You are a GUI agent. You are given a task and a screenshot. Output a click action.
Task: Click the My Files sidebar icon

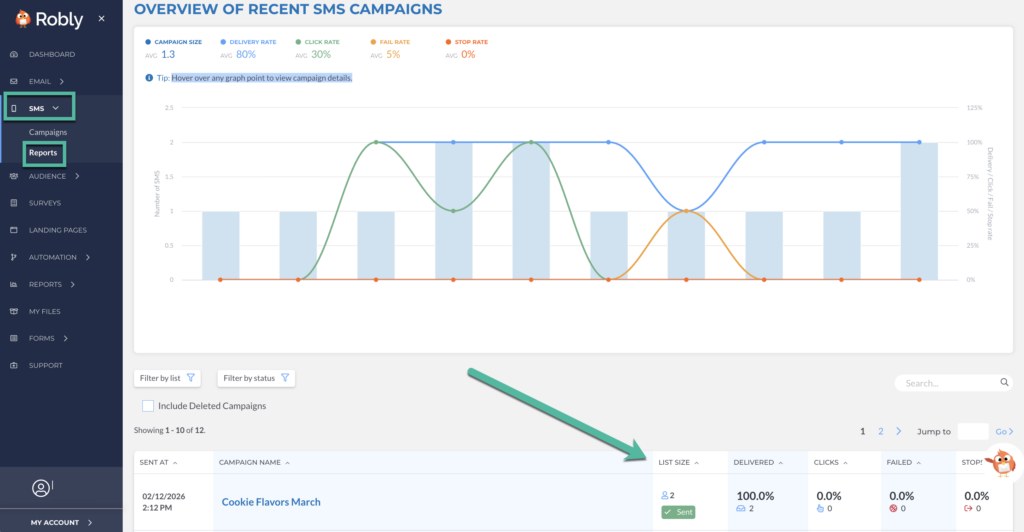pyautogui.click(x=14, y=311)
